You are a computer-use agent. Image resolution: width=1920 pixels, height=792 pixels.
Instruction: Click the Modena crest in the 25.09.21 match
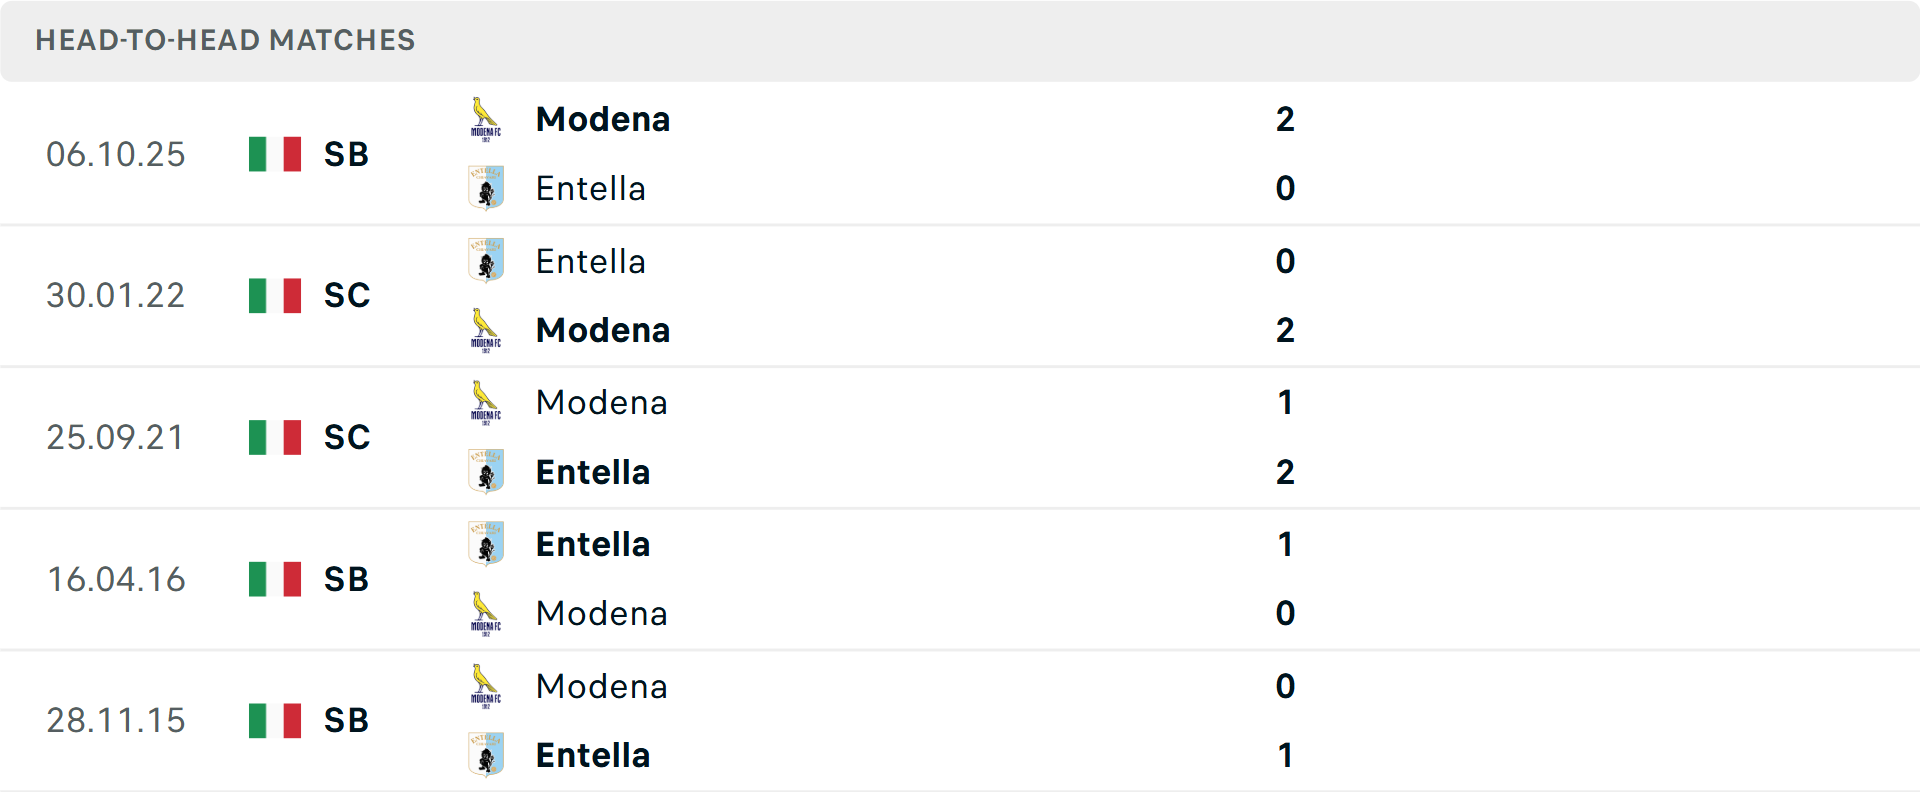(484, 402)
